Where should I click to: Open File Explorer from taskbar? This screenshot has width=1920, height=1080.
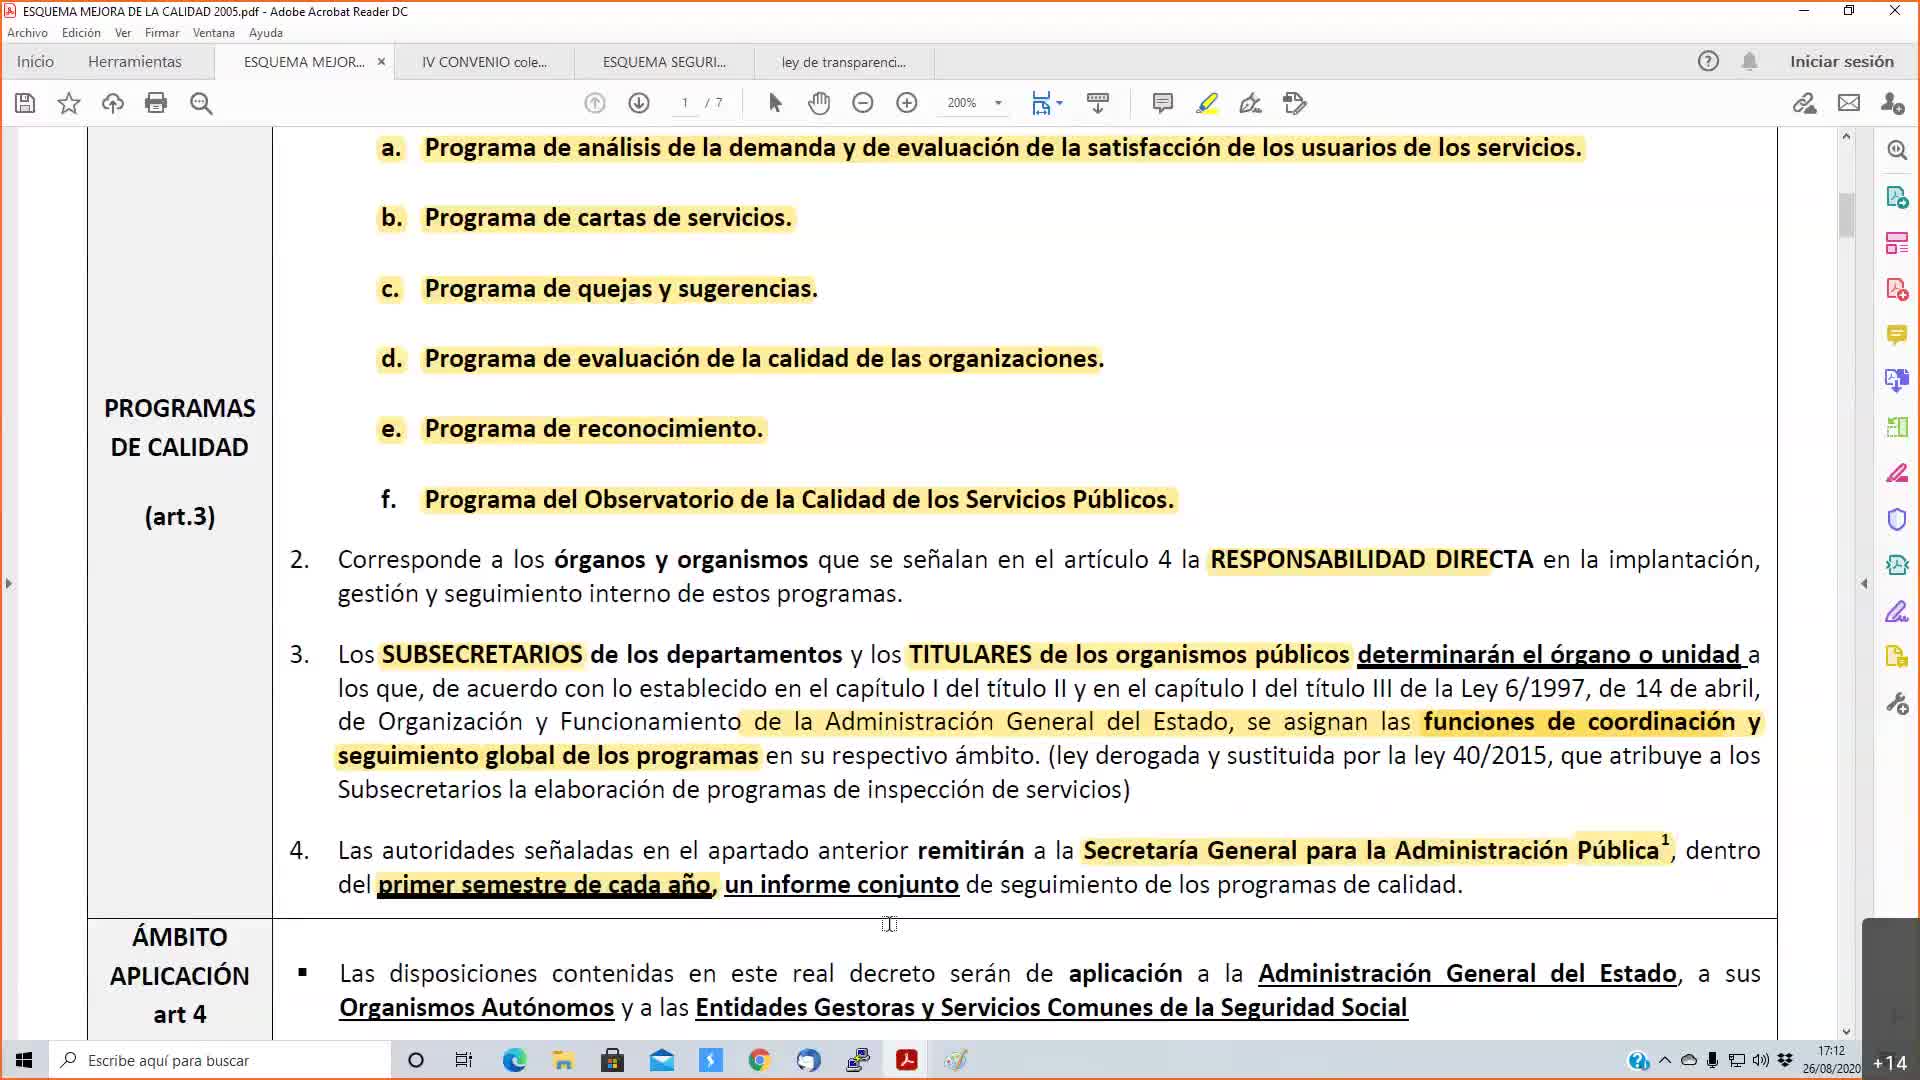[x=563, y=1060]
